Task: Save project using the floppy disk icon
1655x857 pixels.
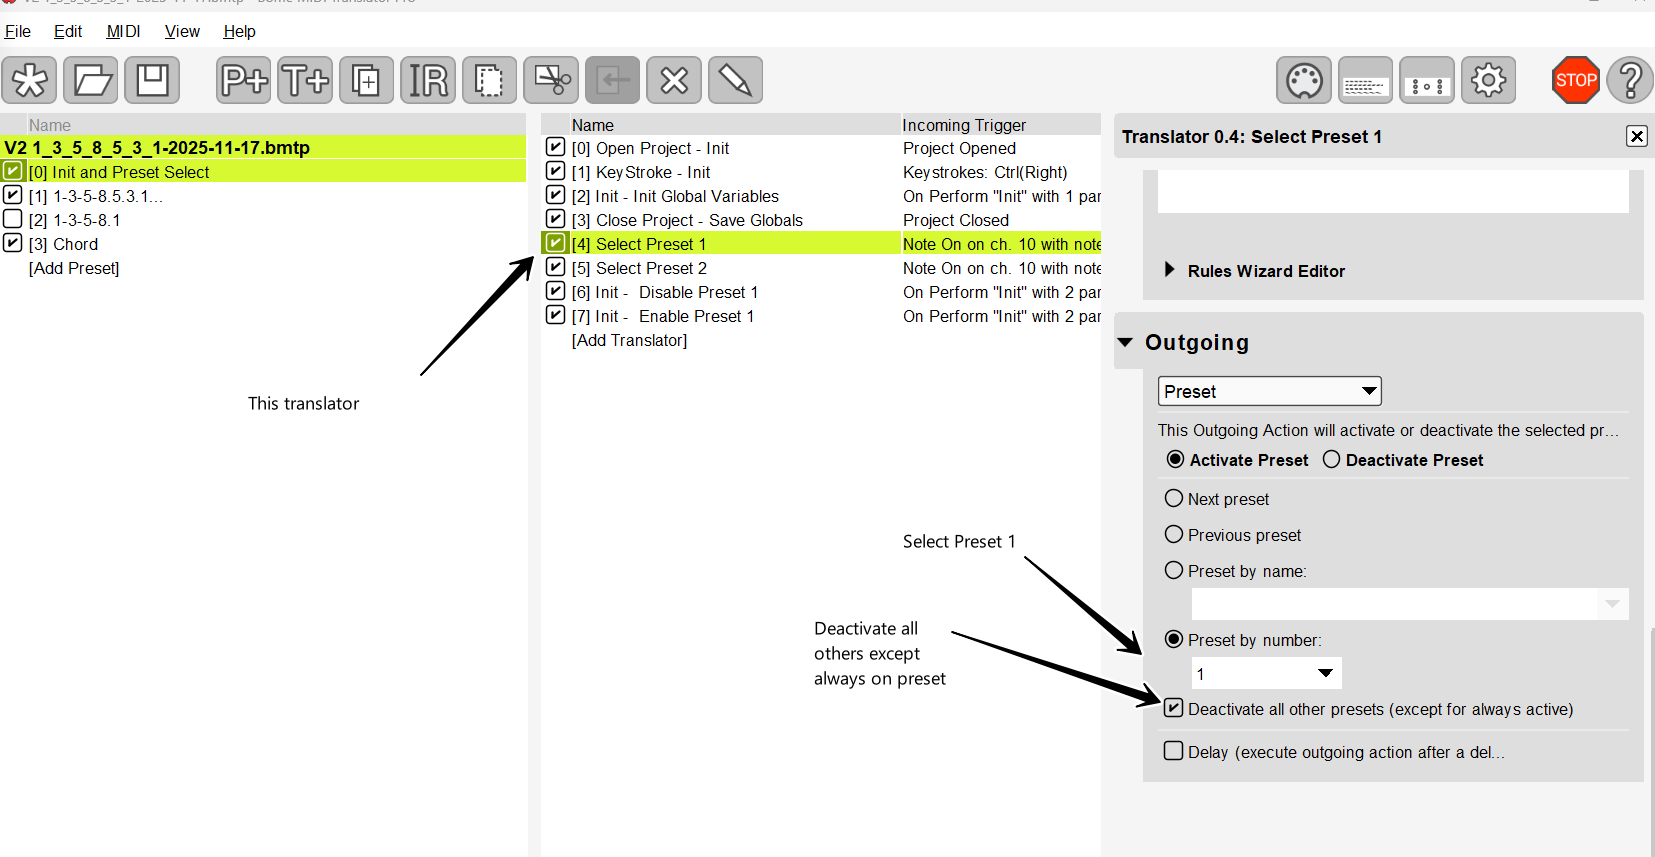Action: 152,80
